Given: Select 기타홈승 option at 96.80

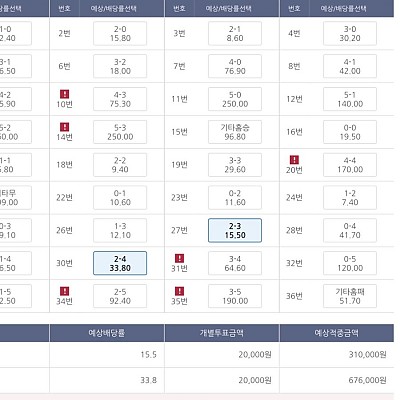Looking at the screenshot, I should (235, 132).
